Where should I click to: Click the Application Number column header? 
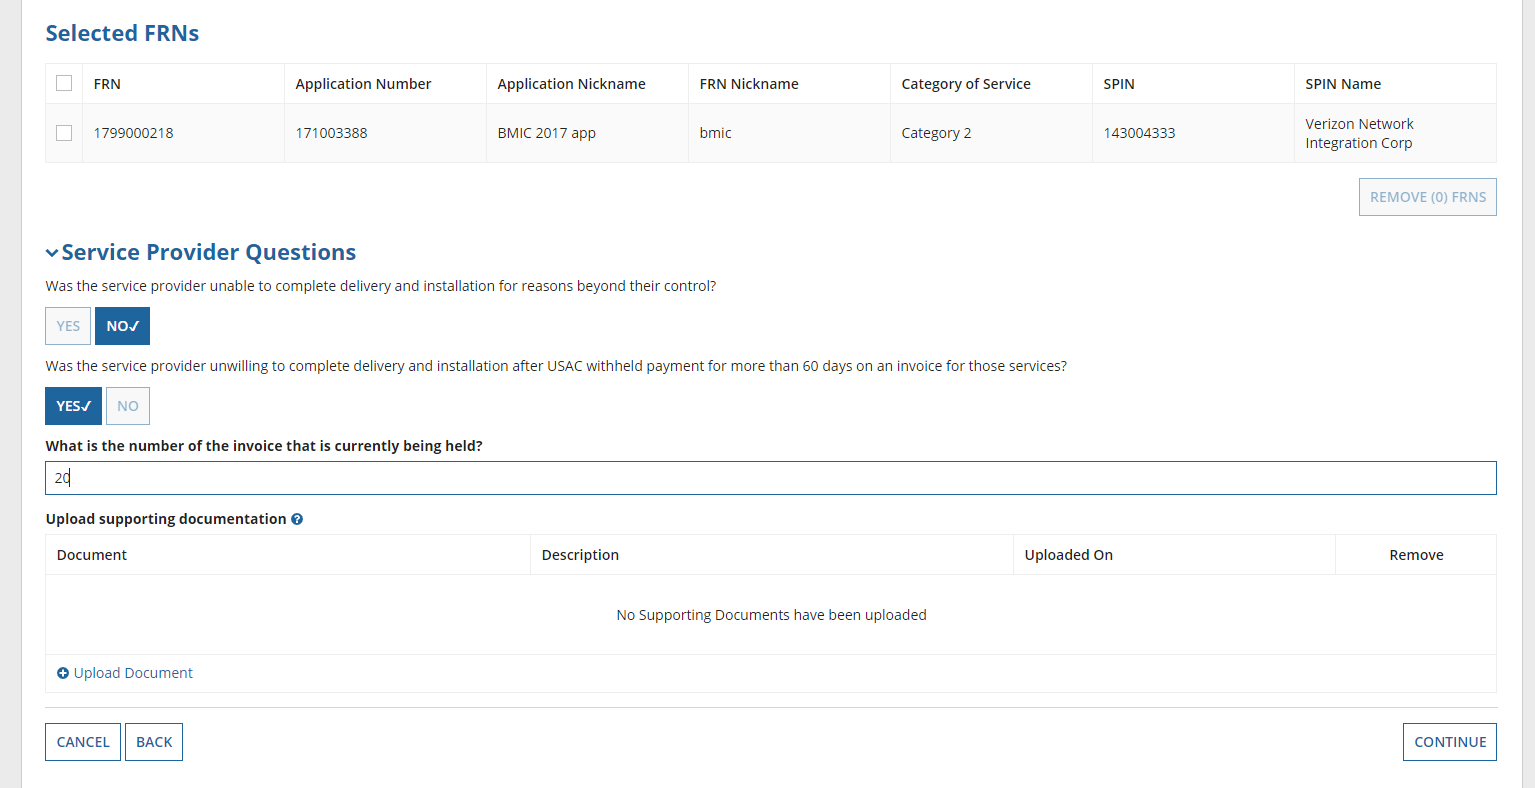tap(363, 84)
